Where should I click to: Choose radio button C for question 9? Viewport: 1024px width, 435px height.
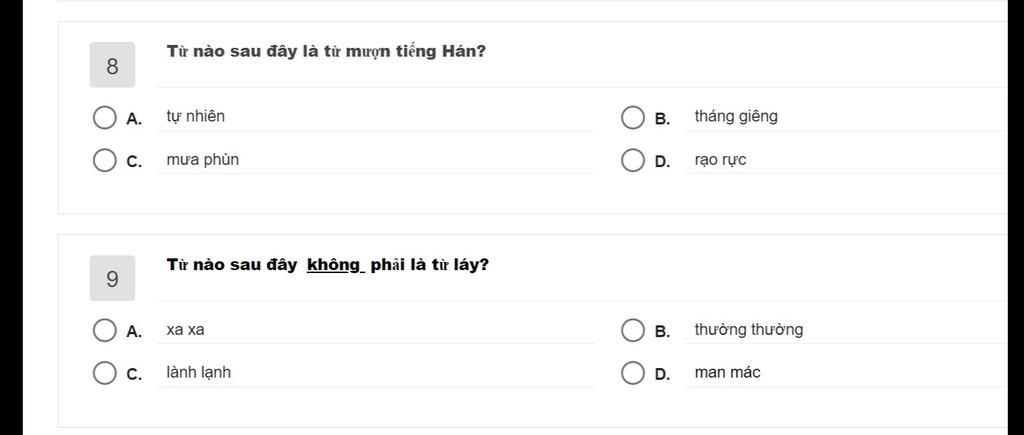point(104,373)
